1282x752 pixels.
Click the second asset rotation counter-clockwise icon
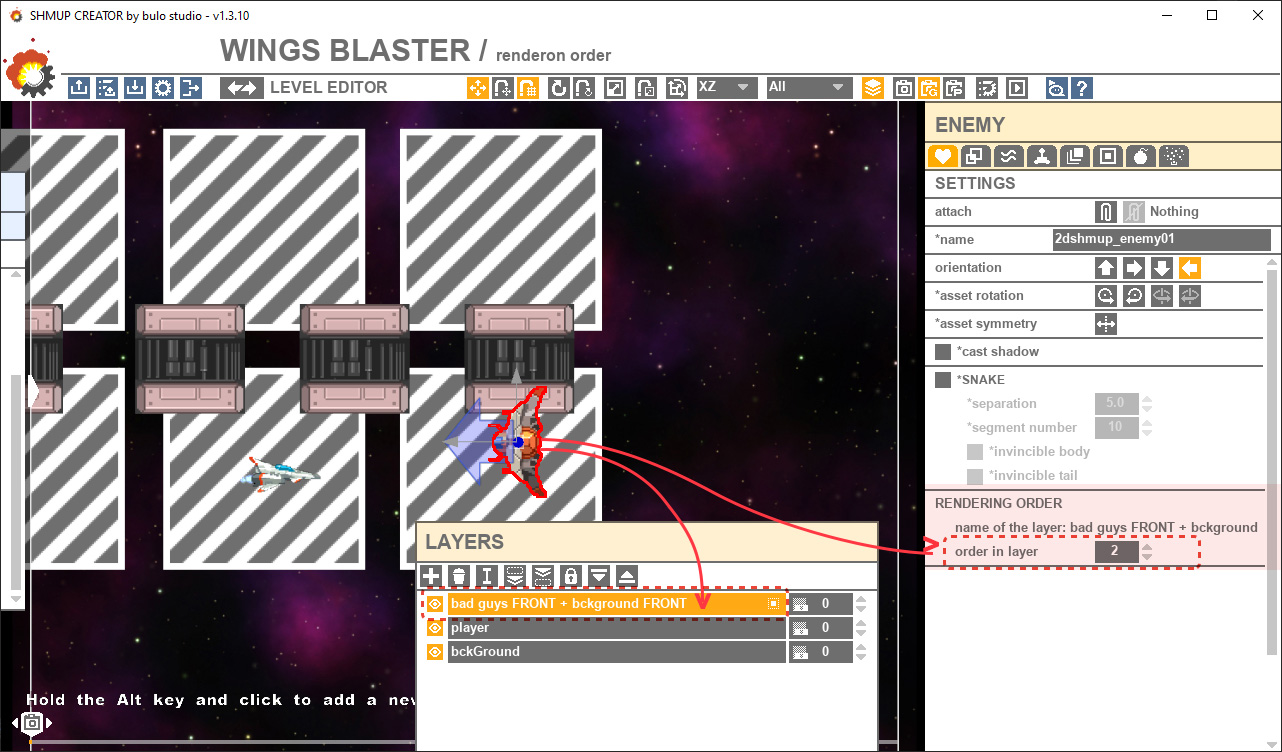tap(1133, 296)
